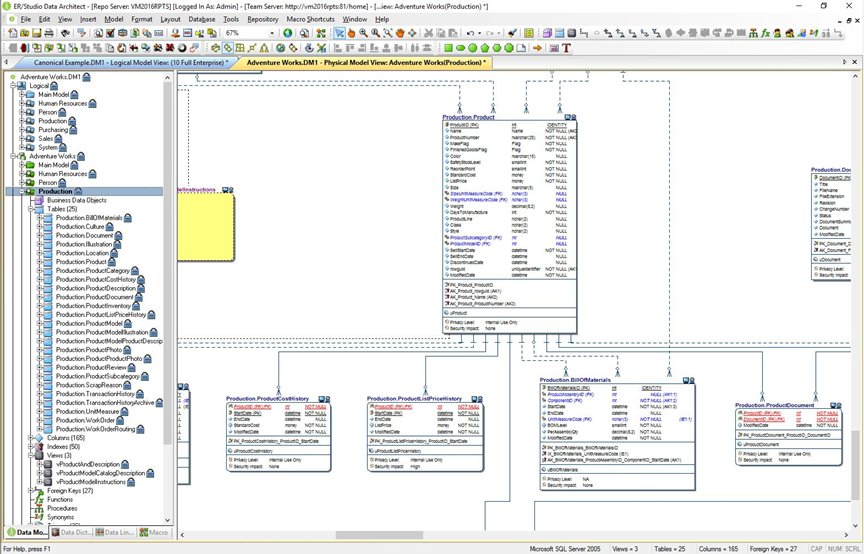Click the yellow ProductModelInstructions entity box
This screenshot has width=864, height=554.
coord(206,226)
